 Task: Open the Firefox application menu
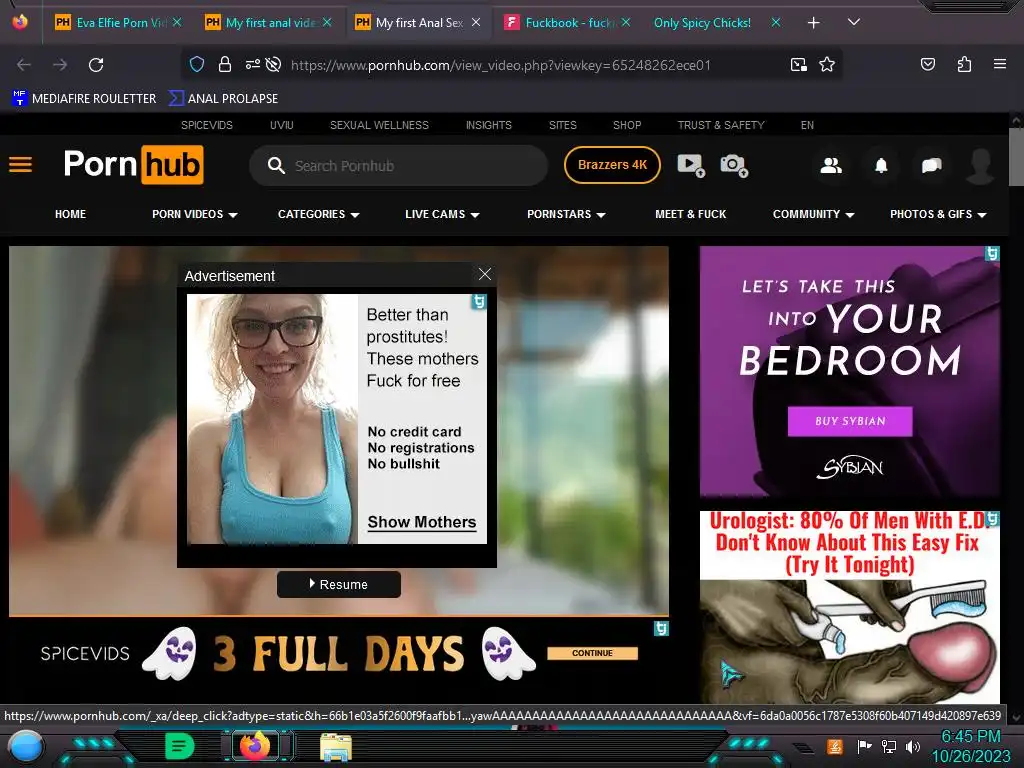[999, 64]
